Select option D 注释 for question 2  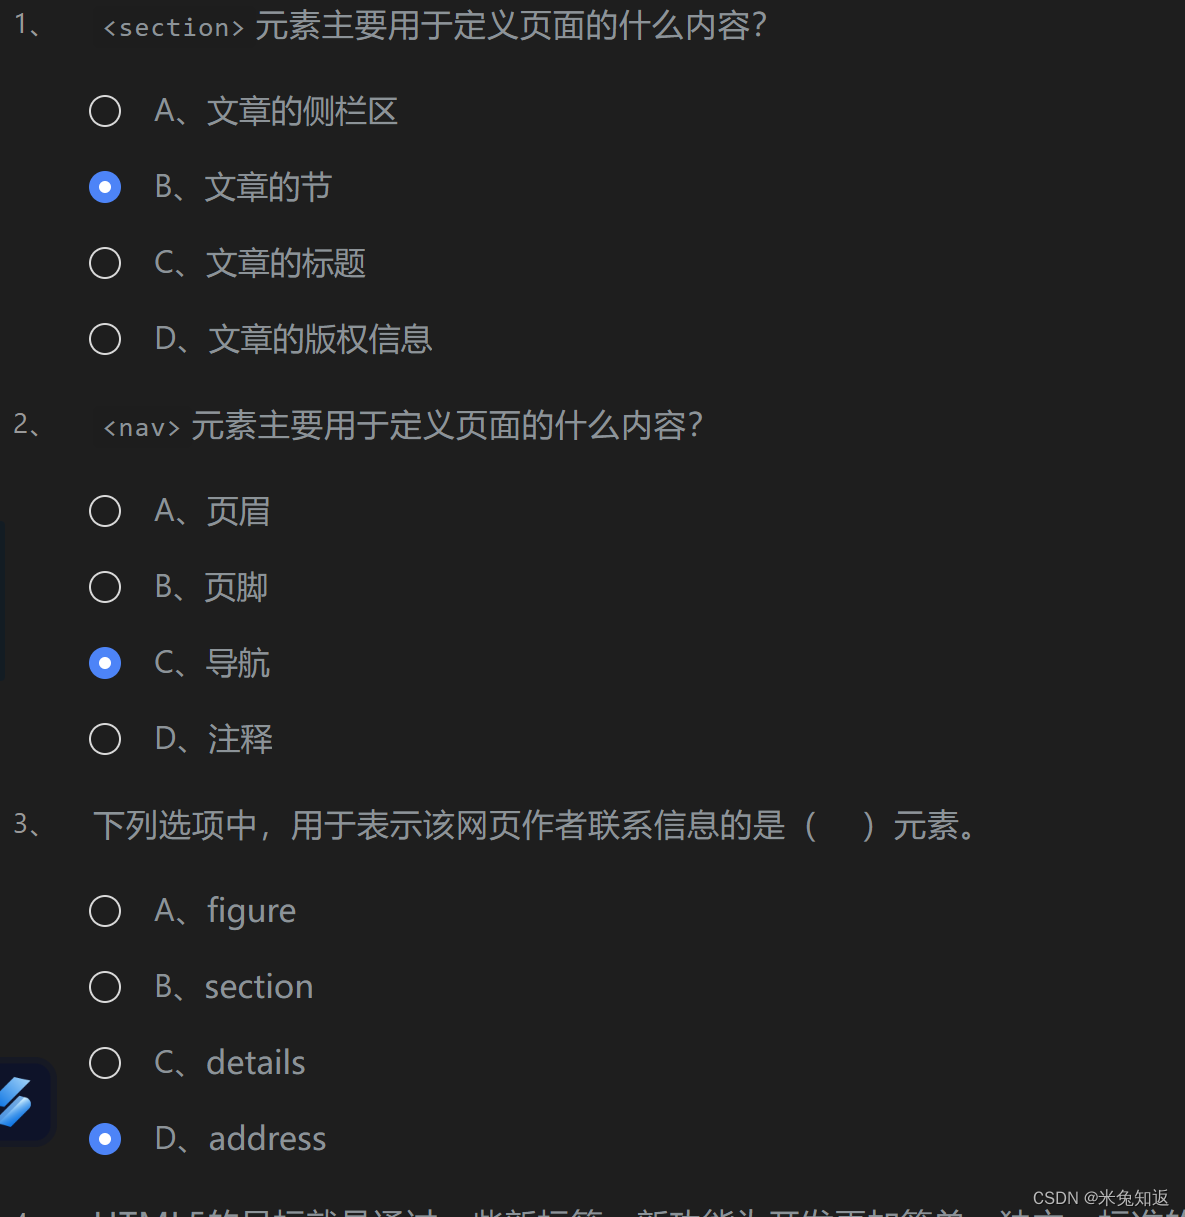[x=105, y=739]
